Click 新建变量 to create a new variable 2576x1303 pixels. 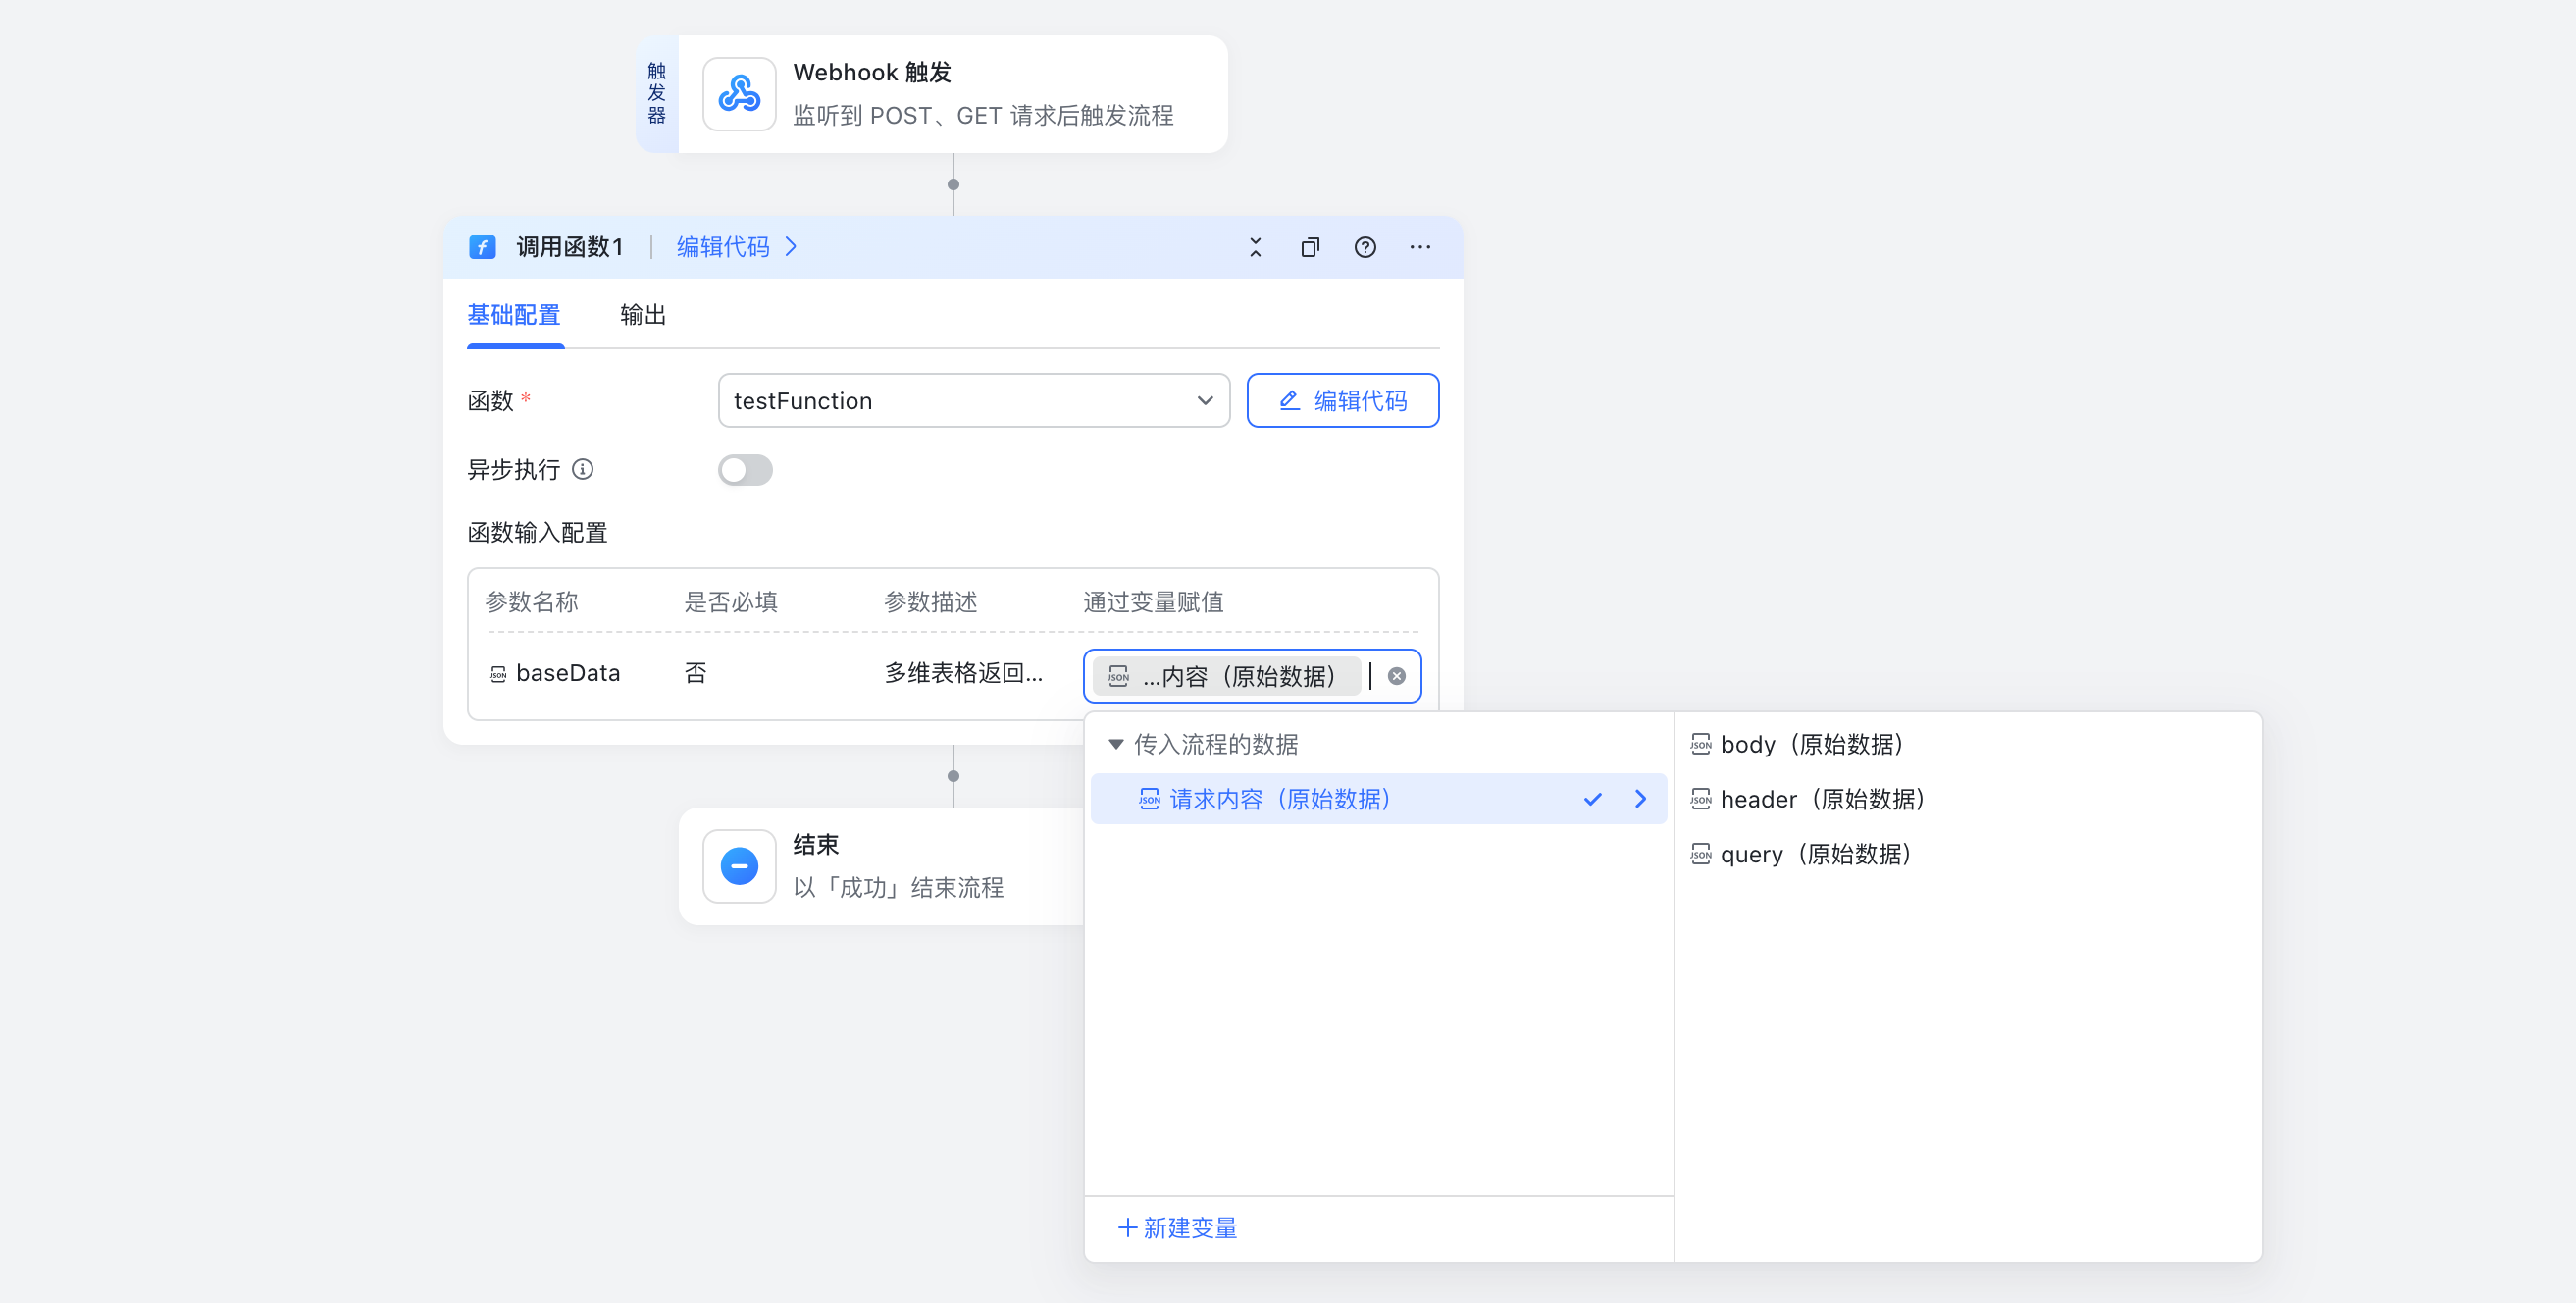click(x=1177, y=1228)
